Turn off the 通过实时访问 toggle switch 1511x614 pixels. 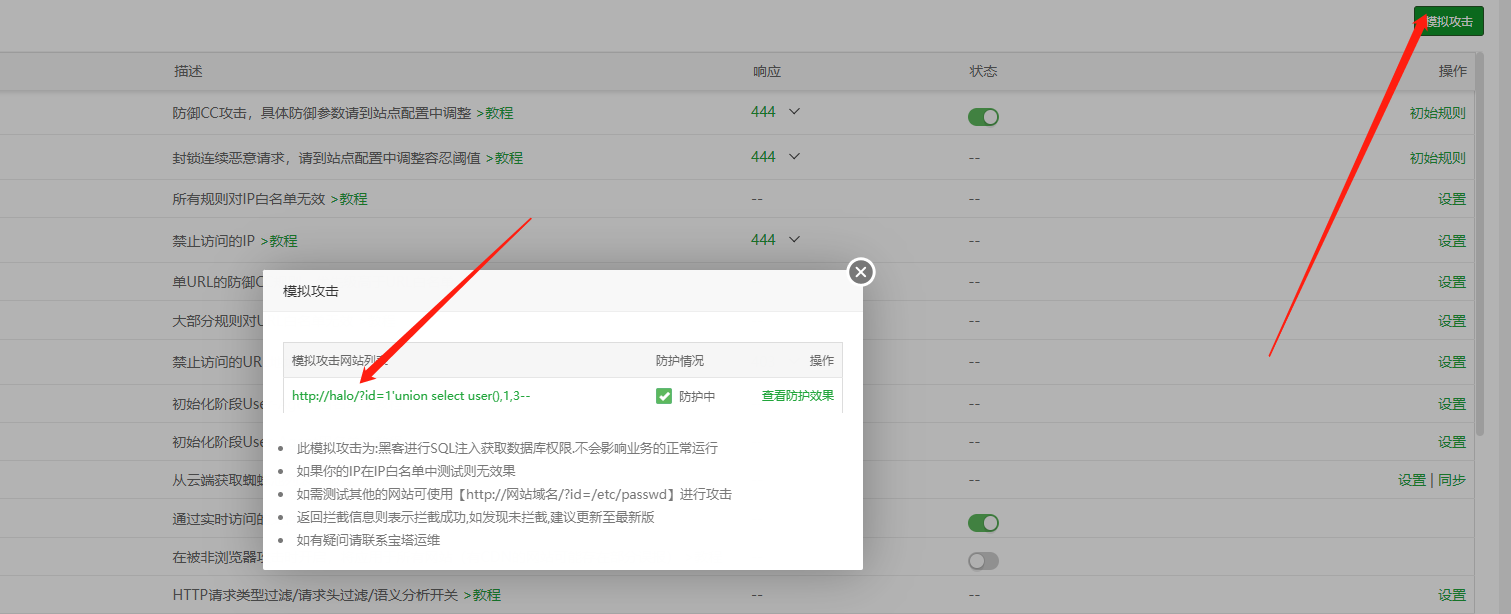(983, 522)
